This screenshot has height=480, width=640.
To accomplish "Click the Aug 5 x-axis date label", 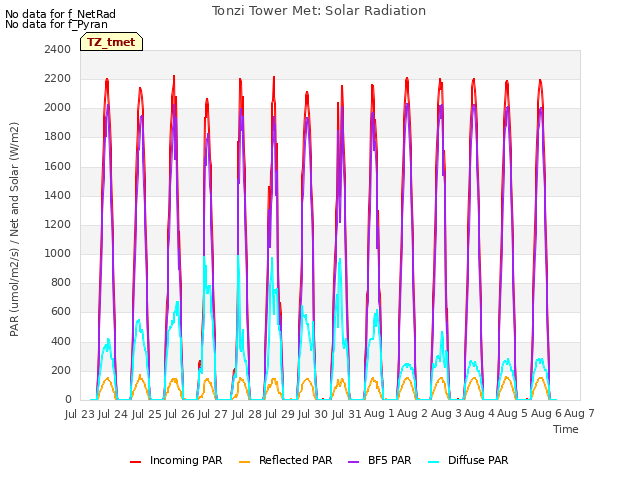I will [x=513, y=414].
